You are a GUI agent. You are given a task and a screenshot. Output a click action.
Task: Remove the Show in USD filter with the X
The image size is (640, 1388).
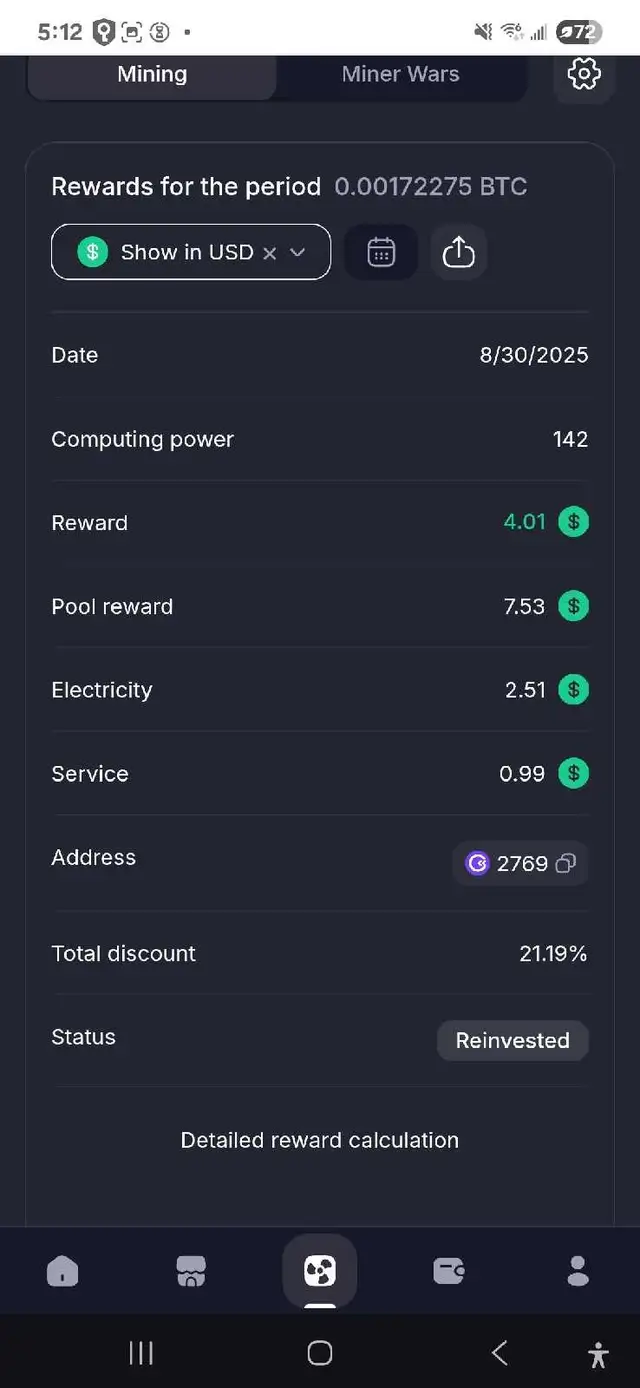[x=269, y=253]
